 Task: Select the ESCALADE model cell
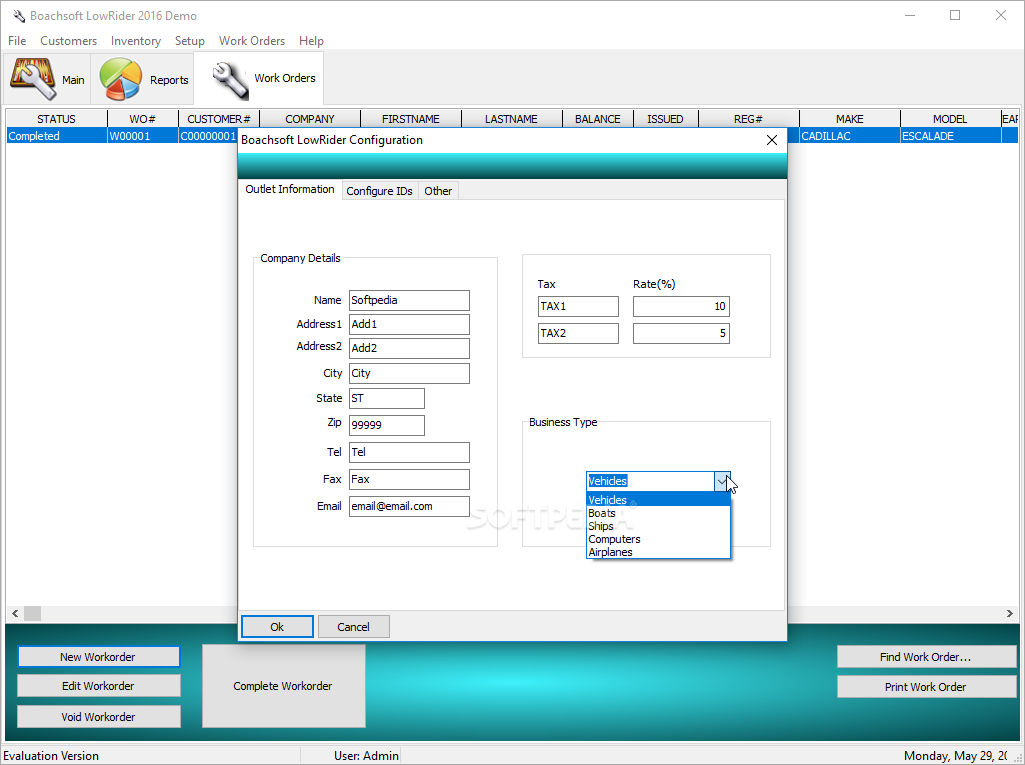click(x=950, y=136)
